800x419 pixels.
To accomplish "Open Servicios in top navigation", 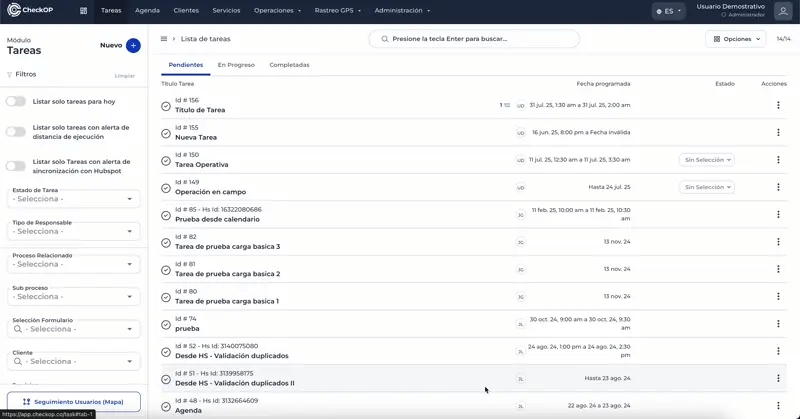I will (x=227, y=11).
